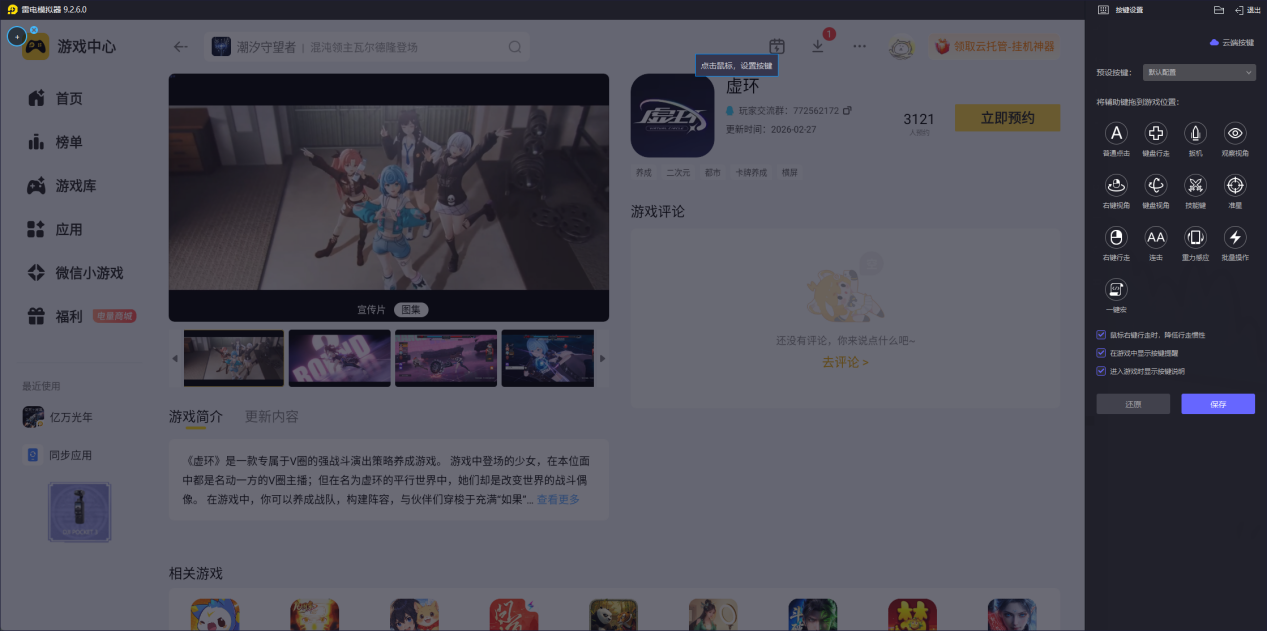The width and height of the screenshot is (1267, 631).
Task: Select the 技能键 crossed swords icon
Action: click(1195, 185)
